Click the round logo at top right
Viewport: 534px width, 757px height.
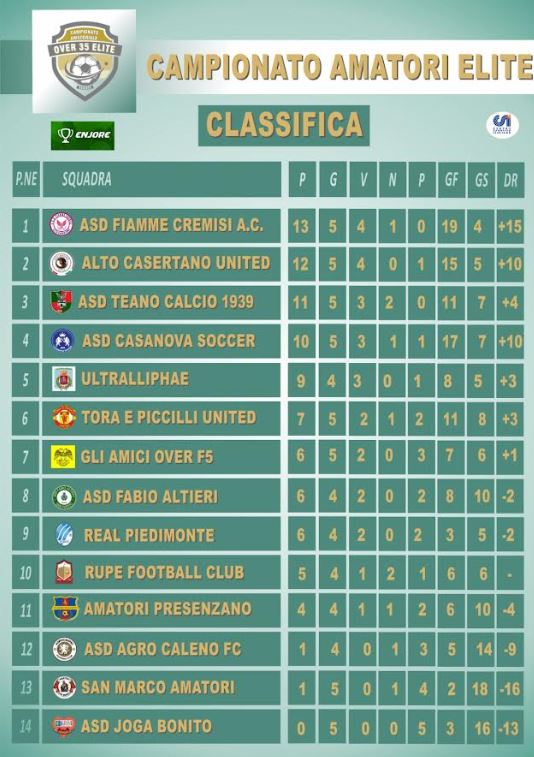[502, 125]
